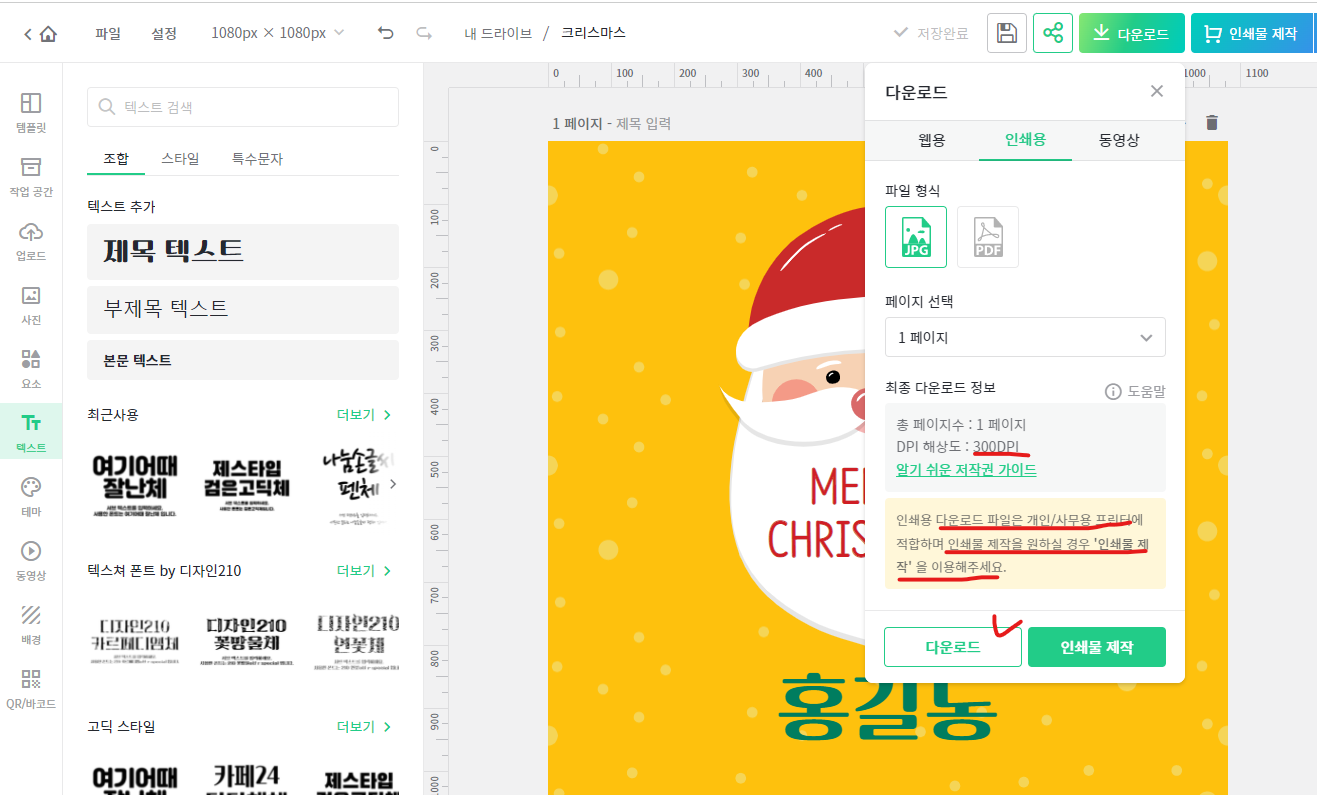The width and height of the screenshot is (1317, 795).
Task: Select the 홍길동 text on canvas
Action: tap(887, 706)
